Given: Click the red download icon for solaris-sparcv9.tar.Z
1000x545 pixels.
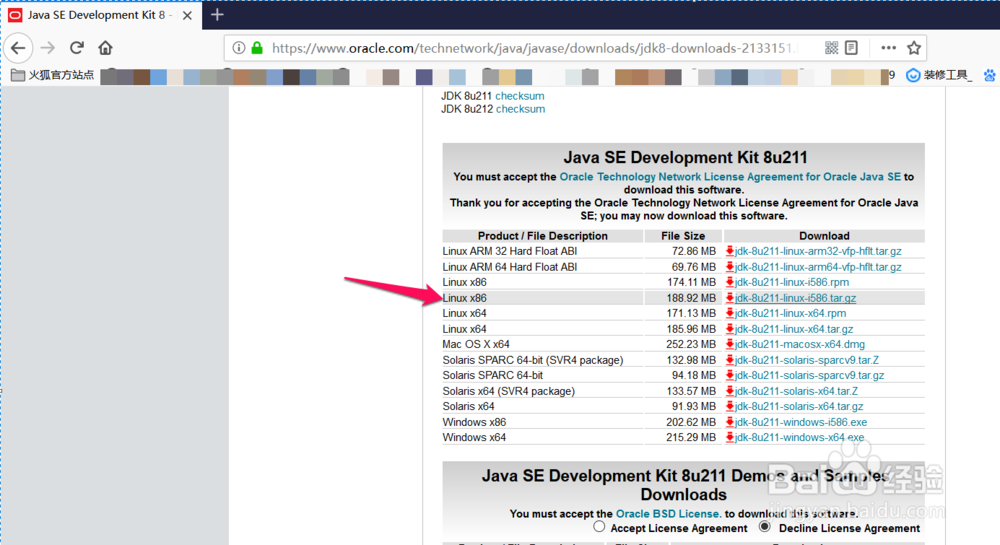Looking at the screenshot, I should pos(730,360).
